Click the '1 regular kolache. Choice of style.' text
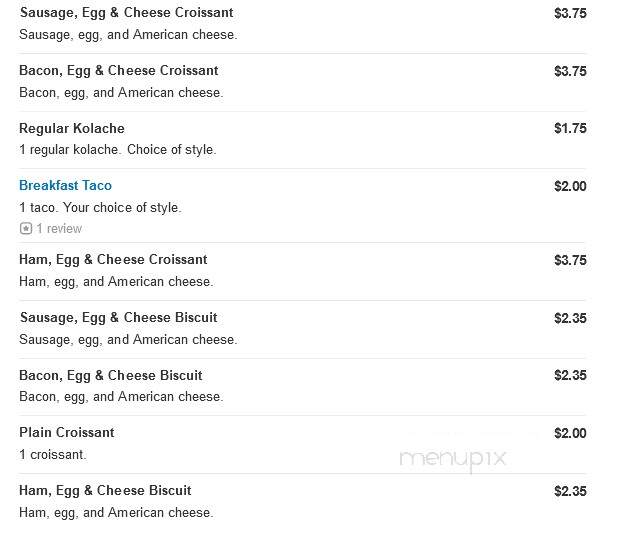 pos(118,150)
